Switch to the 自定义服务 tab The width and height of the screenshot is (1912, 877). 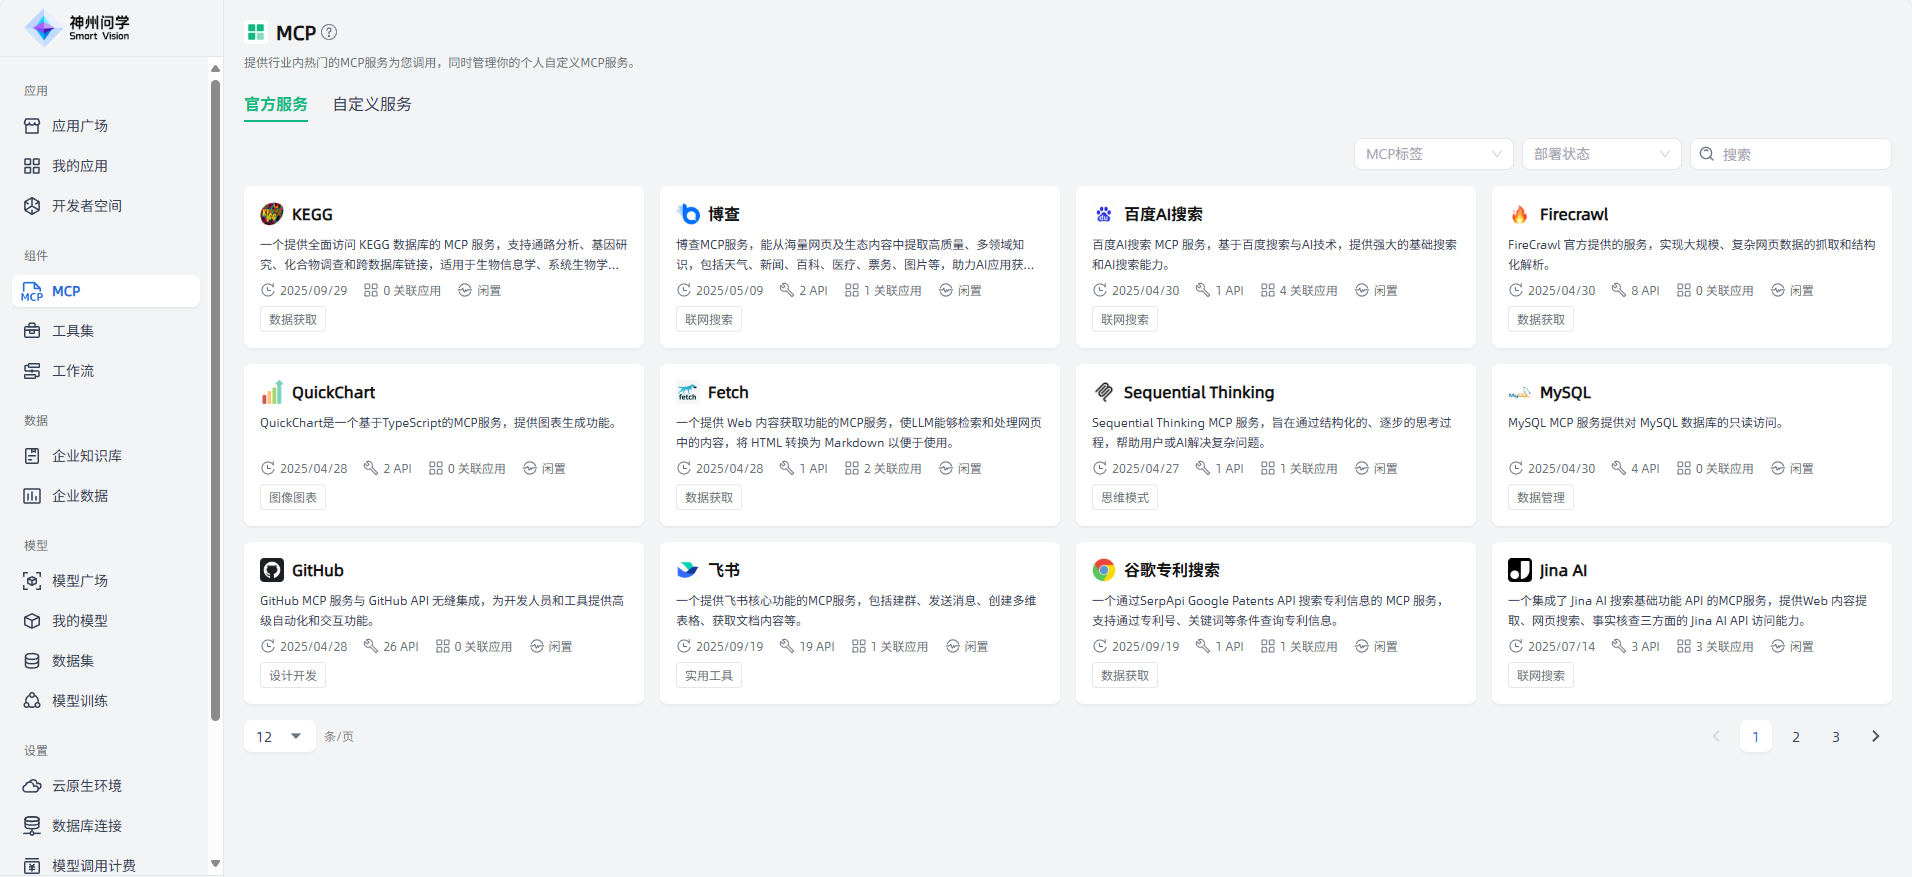372,104
